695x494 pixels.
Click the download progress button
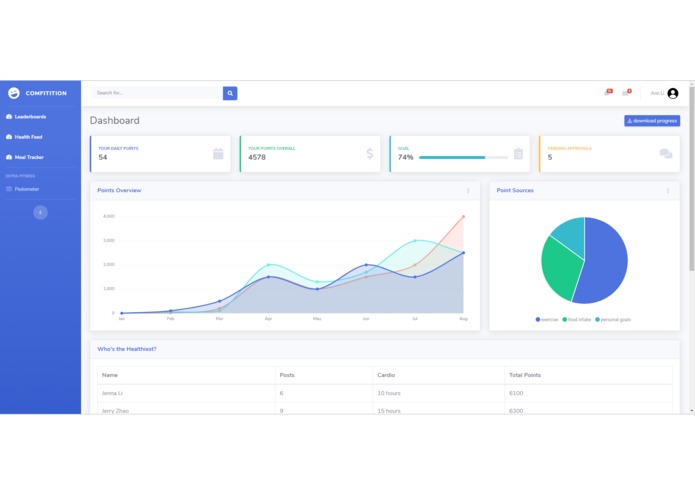tap(652, 121)
